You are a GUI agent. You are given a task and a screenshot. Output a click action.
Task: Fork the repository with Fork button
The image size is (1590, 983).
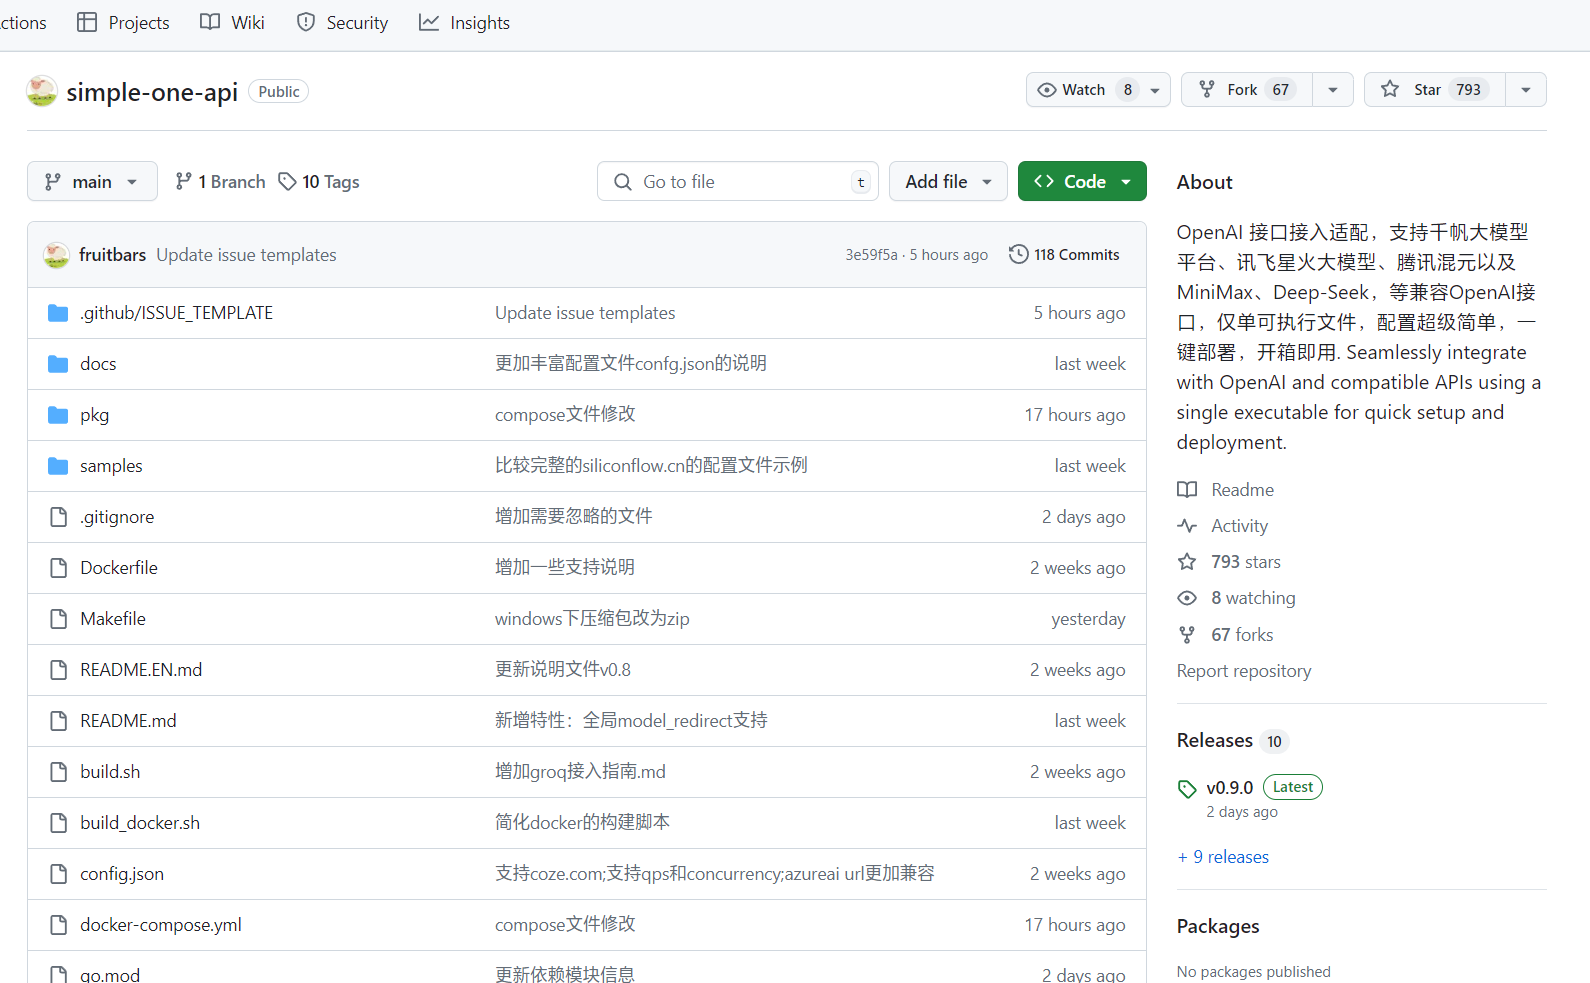click(1246, 90)
